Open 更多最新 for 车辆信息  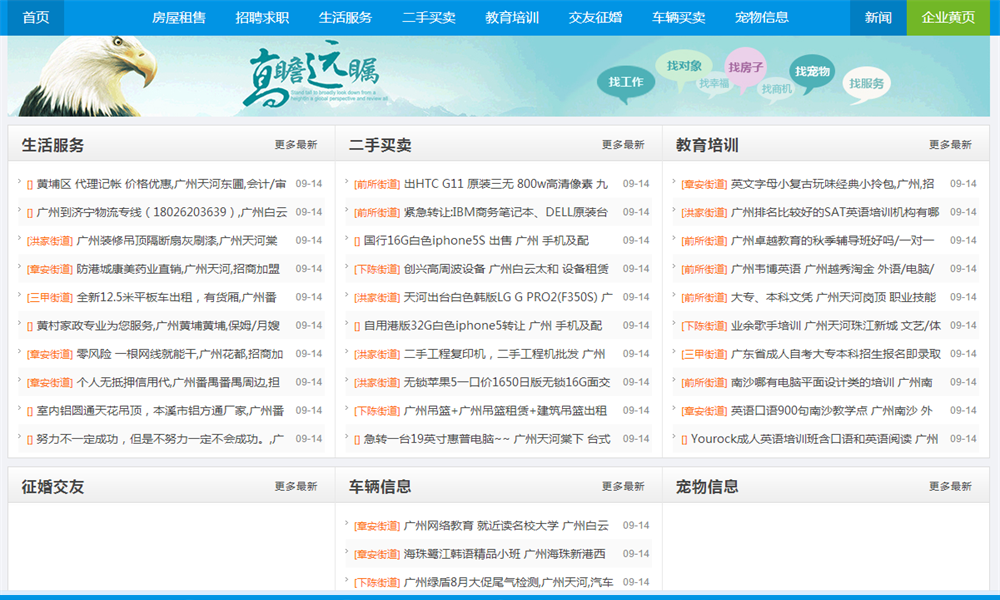pos(623,487)
